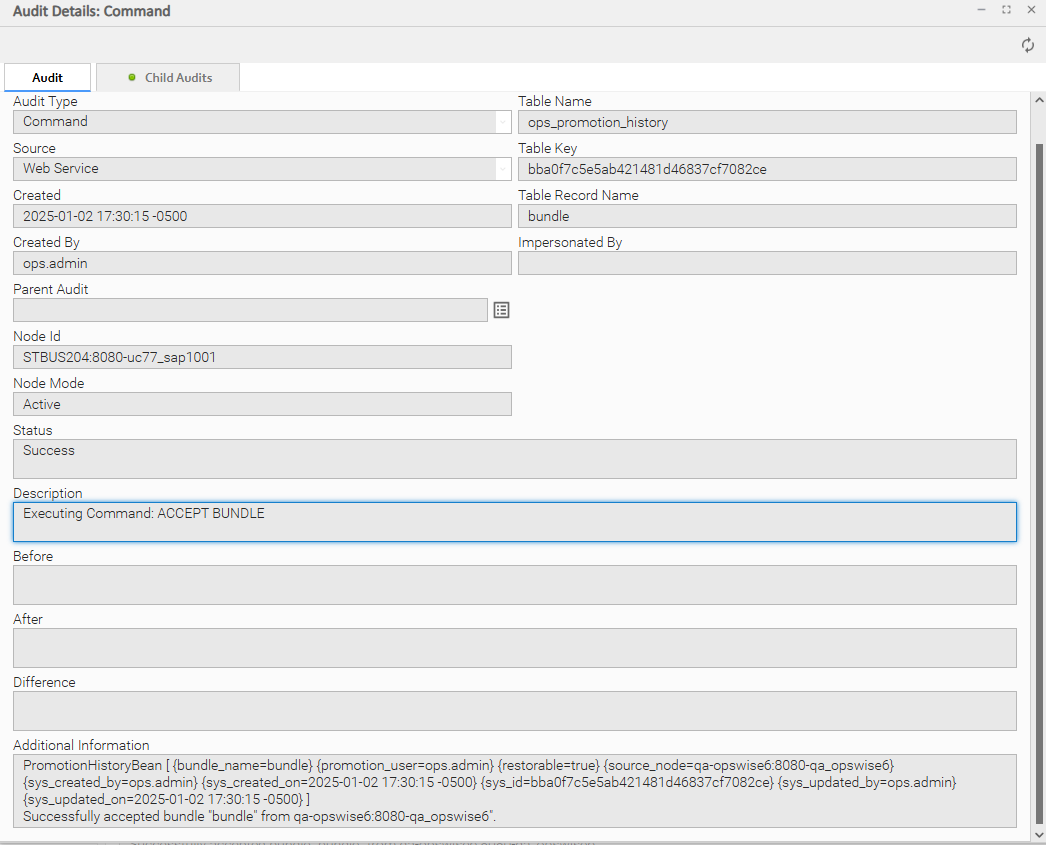The width and height of the screenshot is (1046, 845).
Task: Open the Source dropdown arrow
Action: click(502, 169)
